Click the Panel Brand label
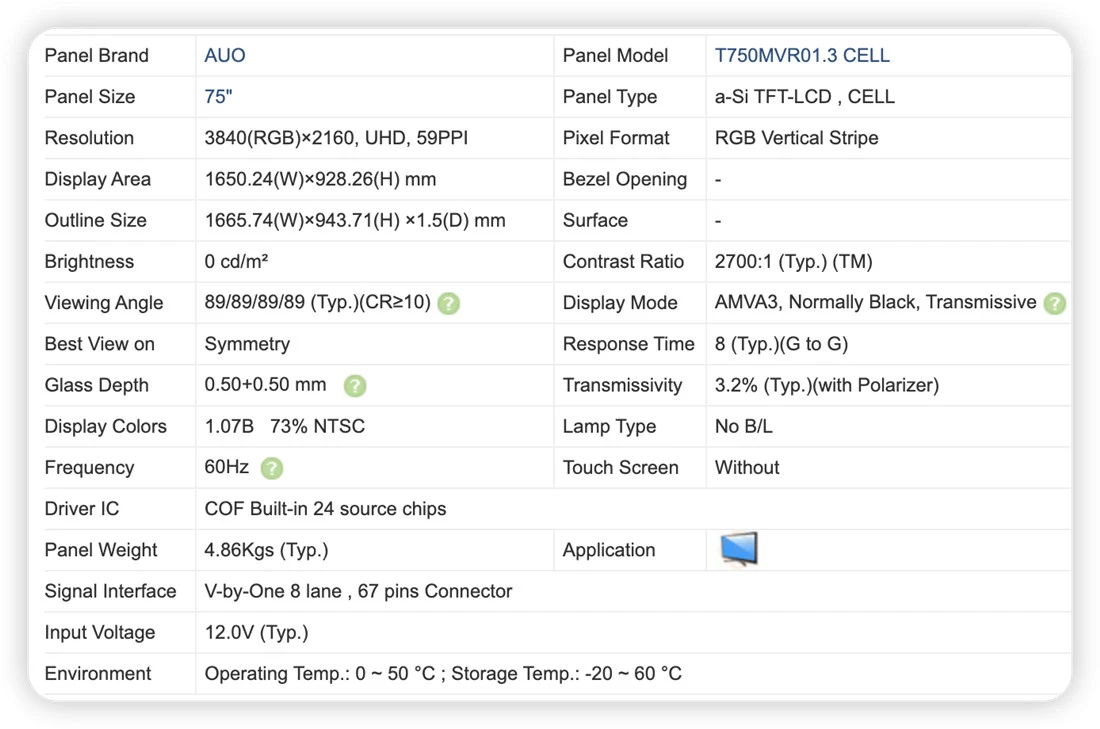1100x729 pixels. point(96,55)
